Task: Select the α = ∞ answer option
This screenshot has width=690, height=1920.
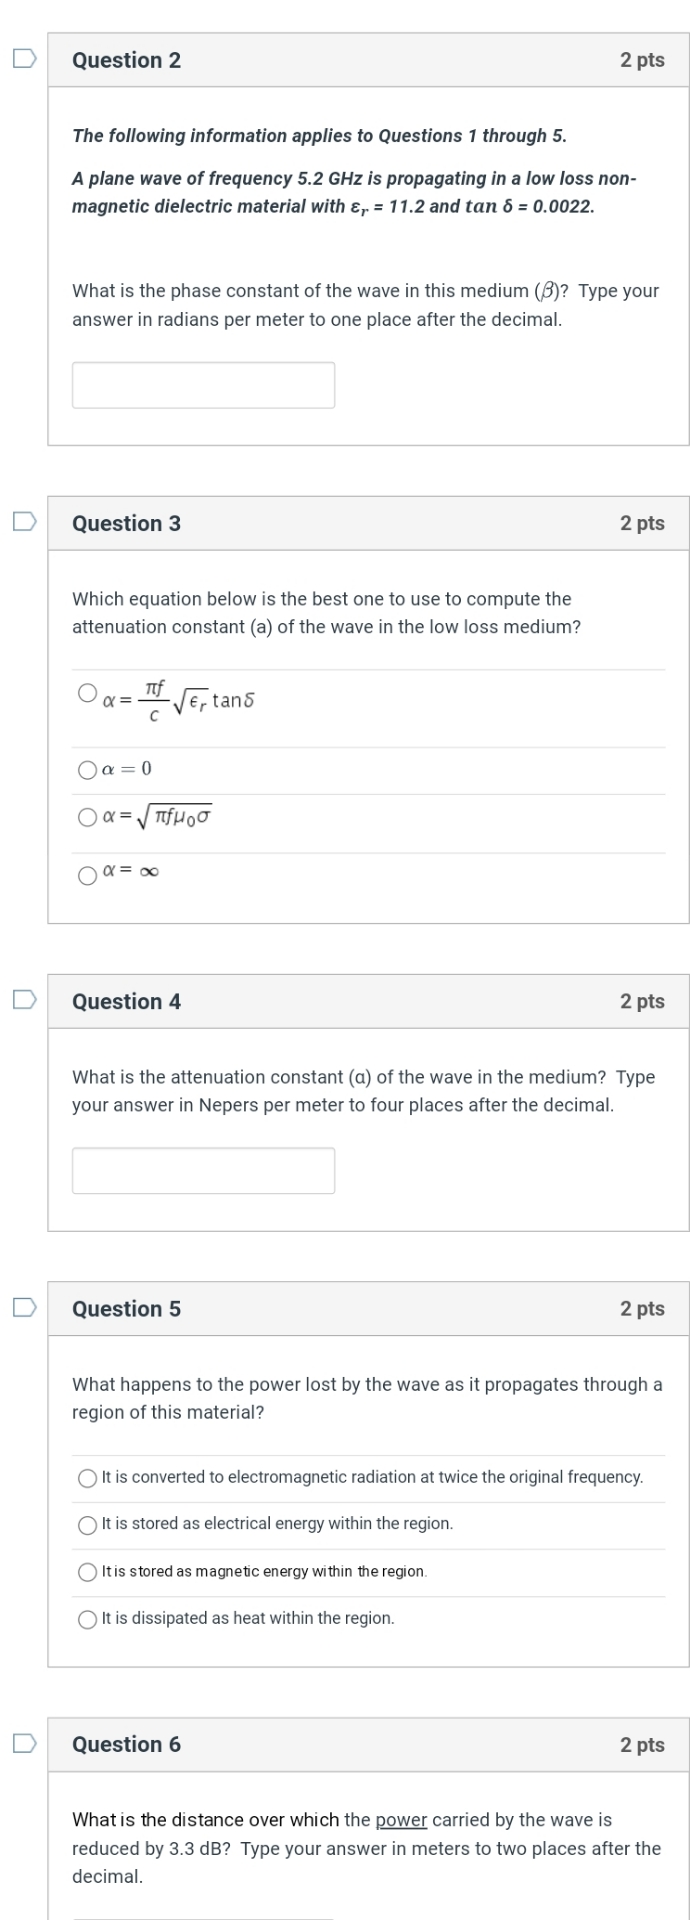Action: pyautogui.click(x=88, y=875)
